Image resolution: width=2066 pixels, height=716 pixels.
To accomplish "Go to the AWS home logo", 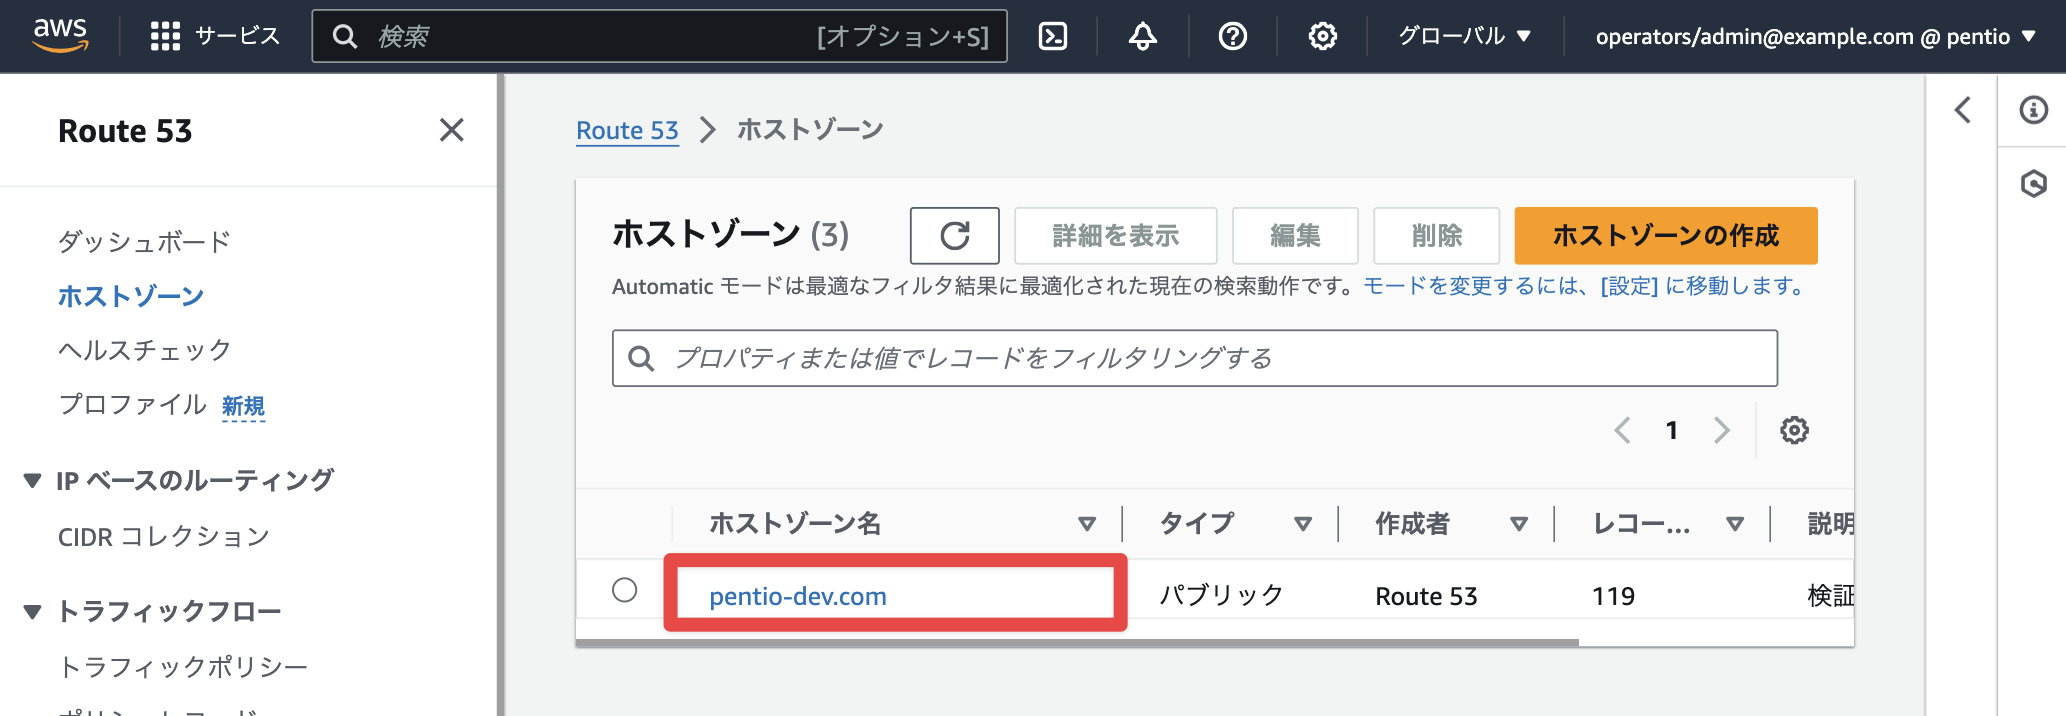I will click(60, 35).
